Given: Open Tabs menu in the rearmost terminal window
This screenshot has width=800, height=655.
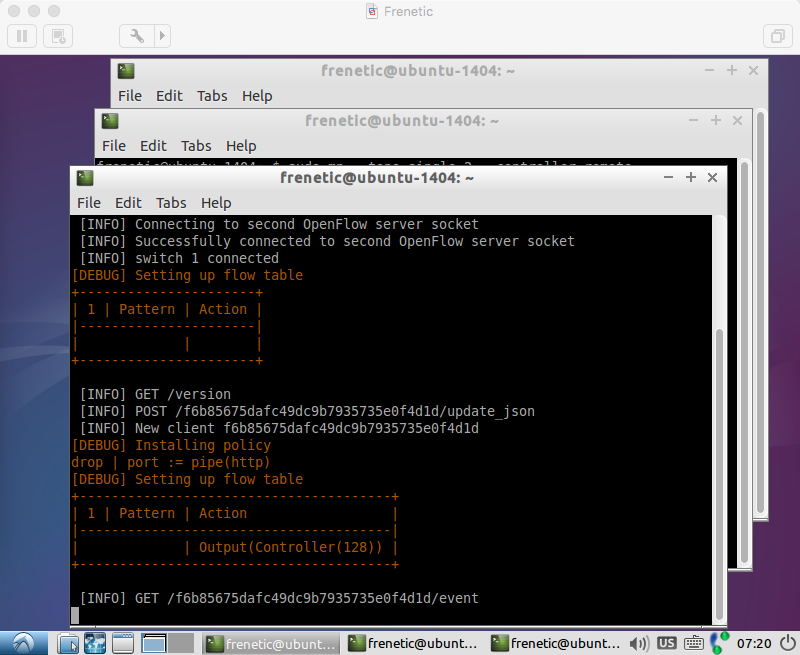Looking at the screenshot, I should tap(212, 96).
